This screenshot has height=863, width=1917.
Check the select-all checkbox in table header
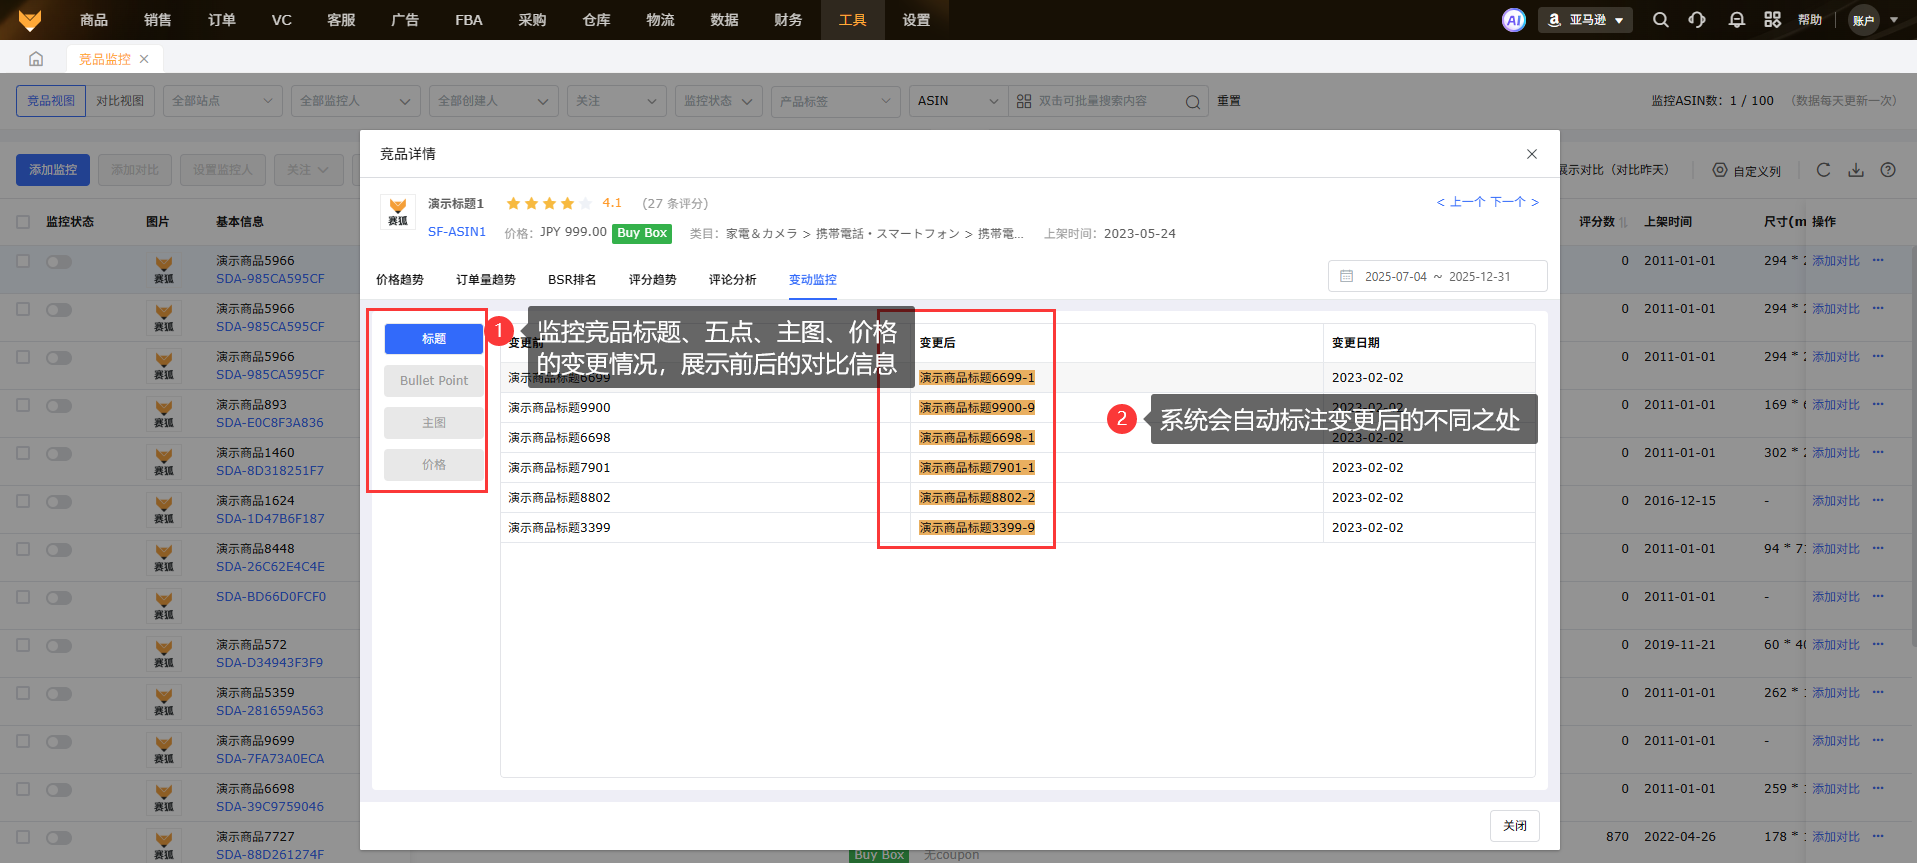tap(23, 222)
